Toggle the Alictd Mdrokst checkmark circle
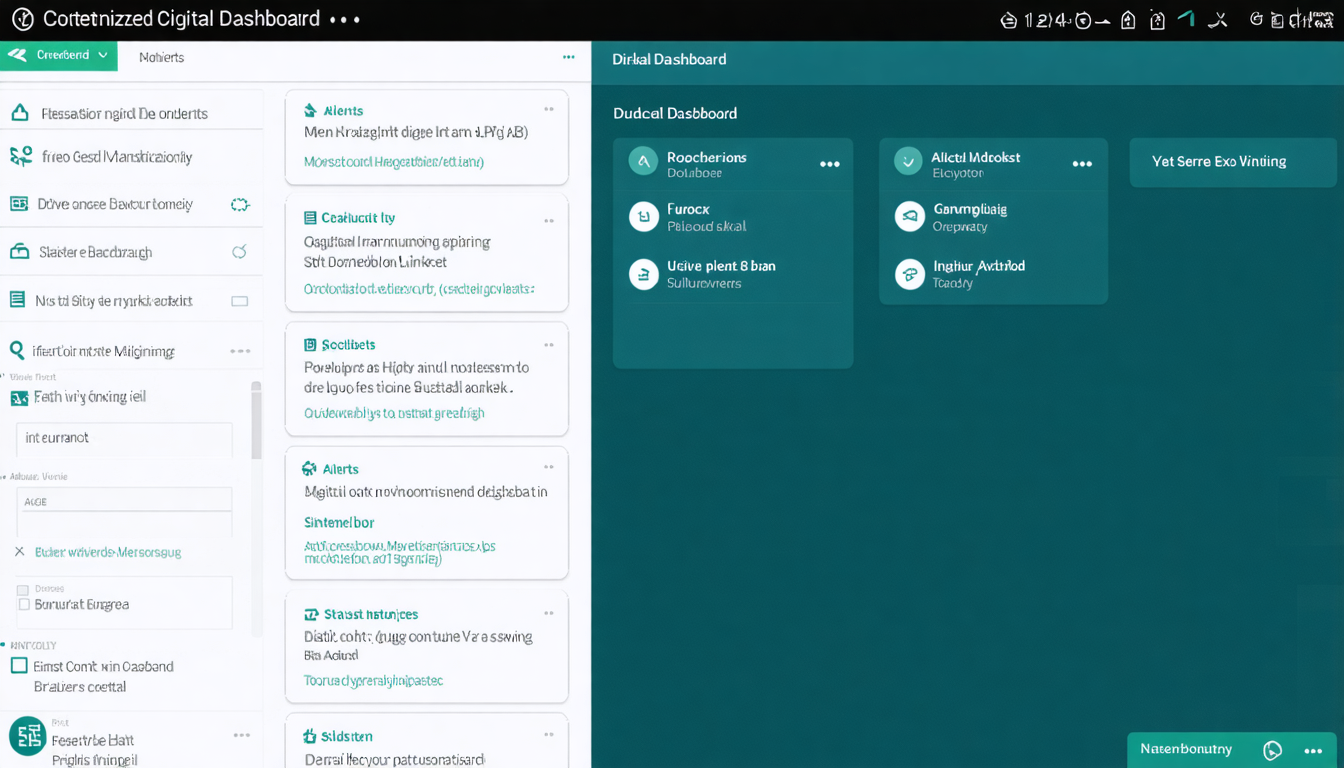Image resolution: width=1344 pixels, height=768 pixels. (x=908, y=161)
